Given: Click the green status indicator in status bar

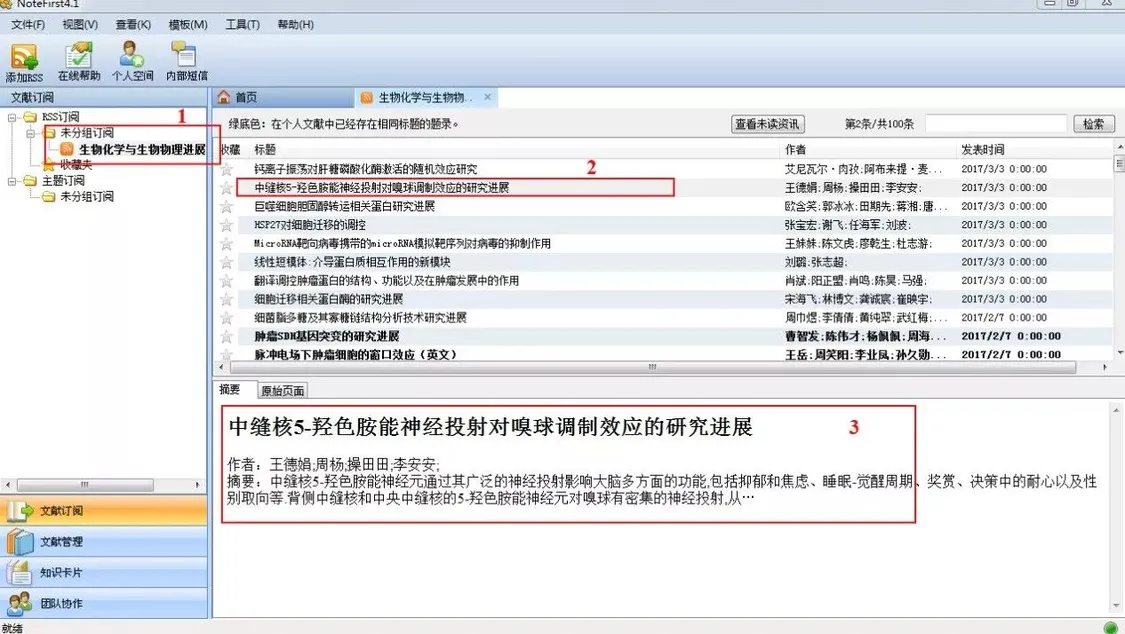Looking at the screenshot, I should 1111,628.
